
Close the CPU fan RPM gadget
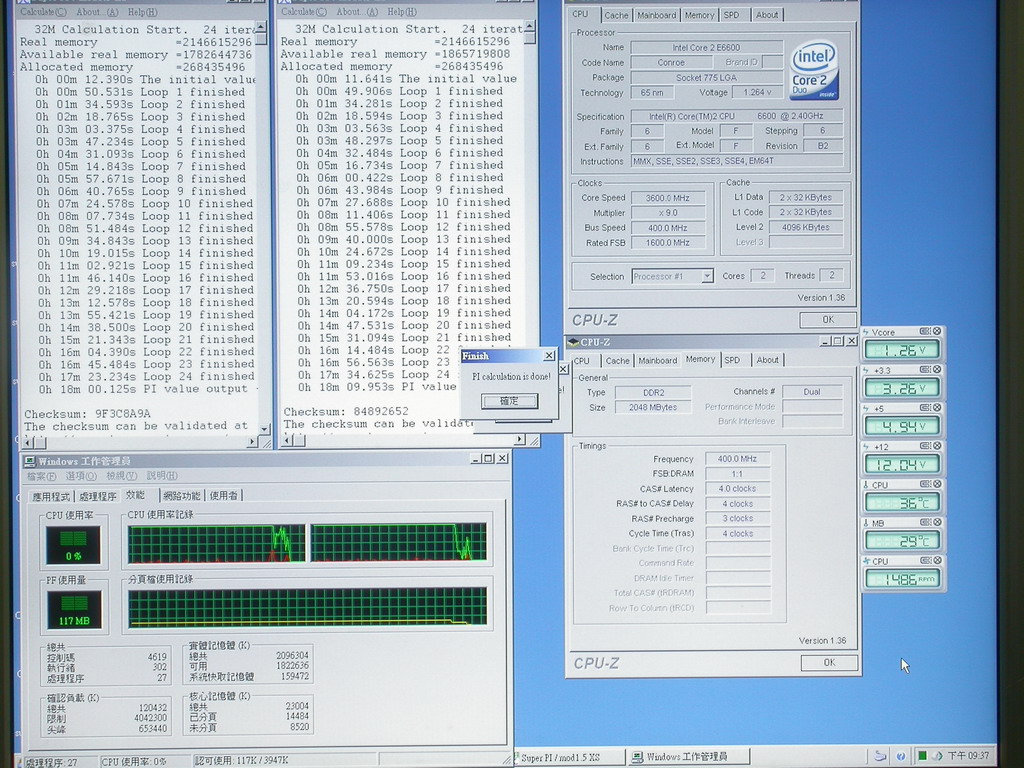[936, 560]
